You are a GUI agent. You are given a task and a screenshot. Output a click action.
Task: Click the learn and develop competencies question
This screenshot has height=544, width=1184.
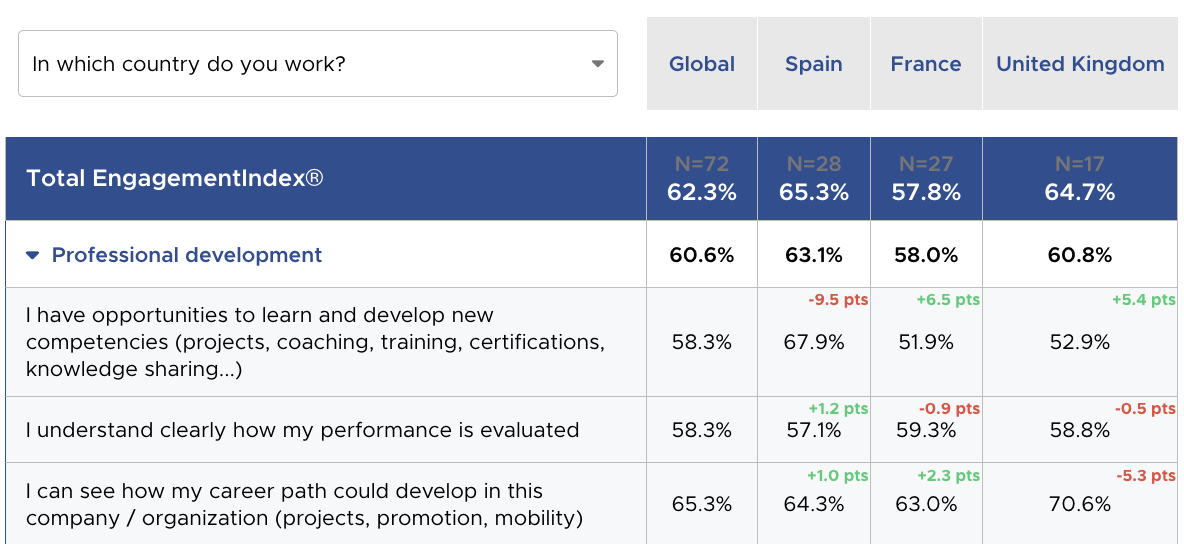315,342
